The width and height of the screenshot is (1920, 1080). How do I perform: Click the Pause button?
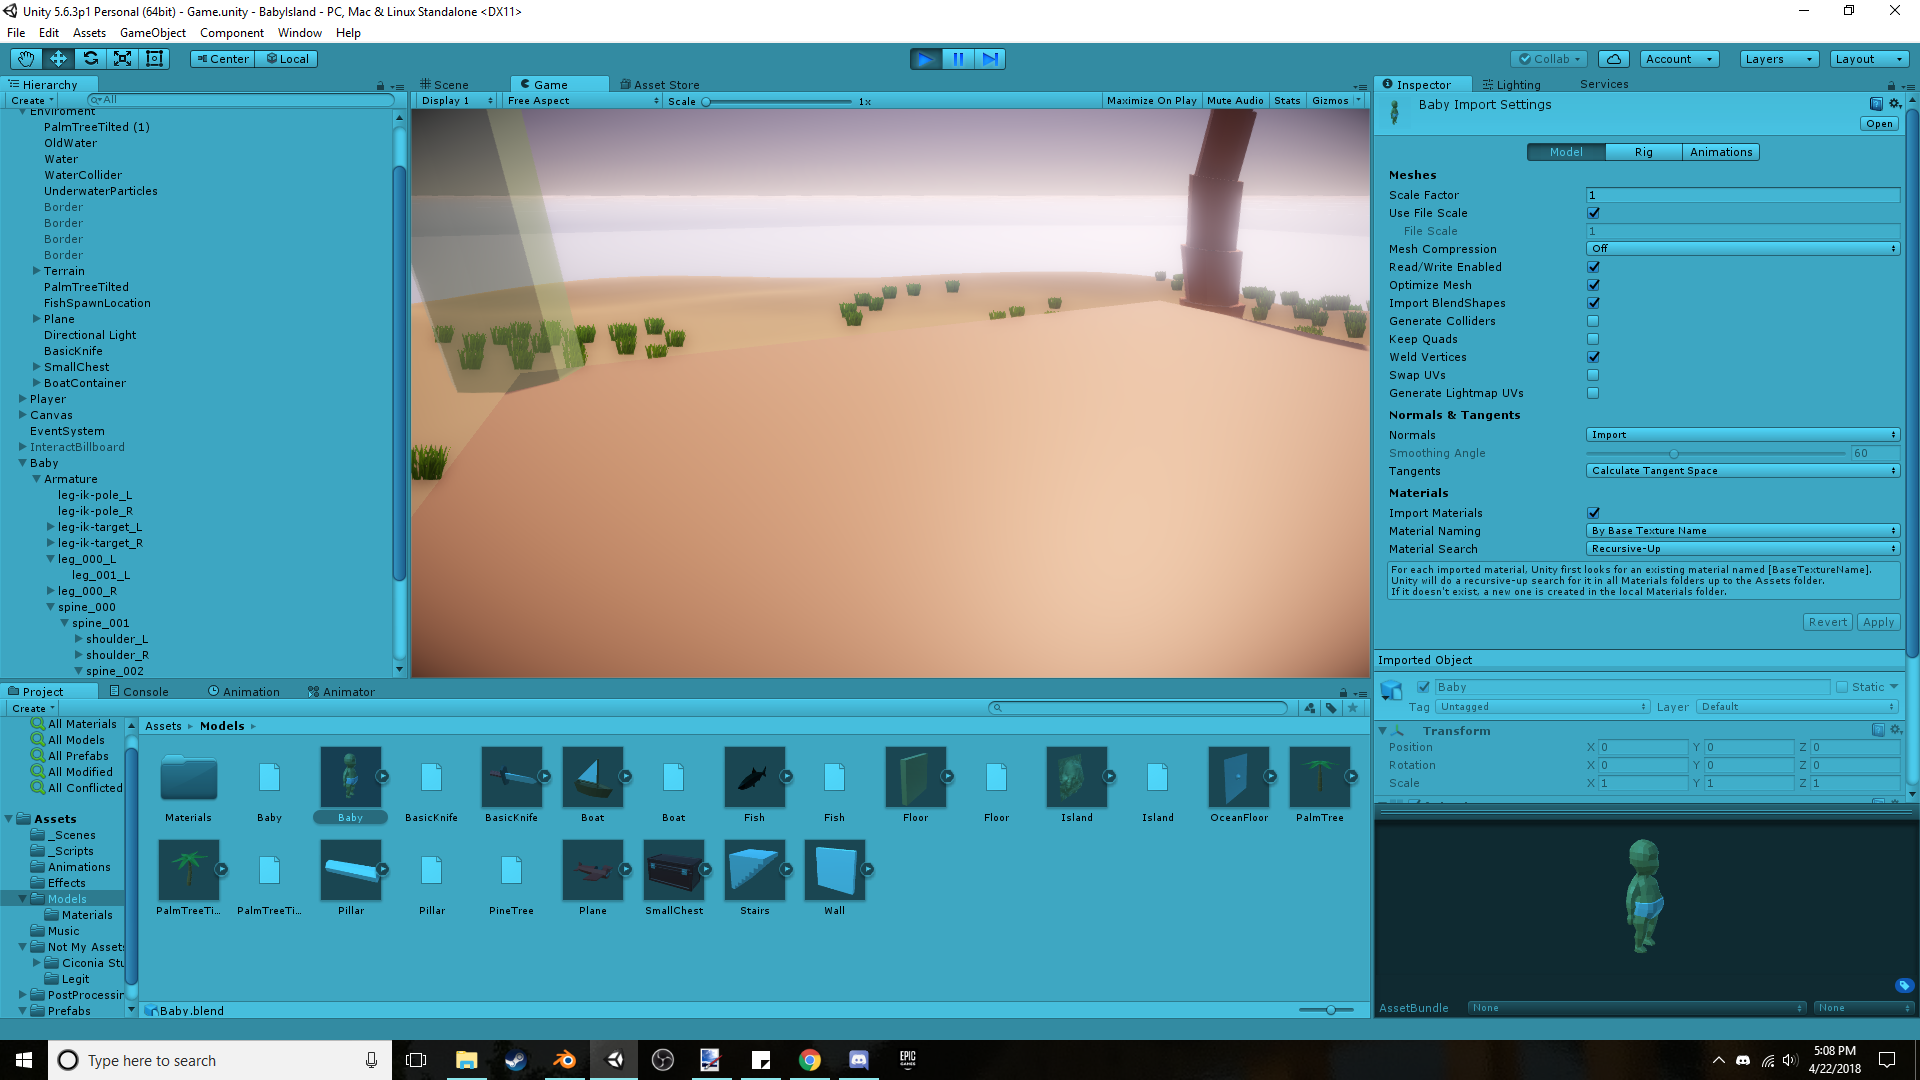958,59
